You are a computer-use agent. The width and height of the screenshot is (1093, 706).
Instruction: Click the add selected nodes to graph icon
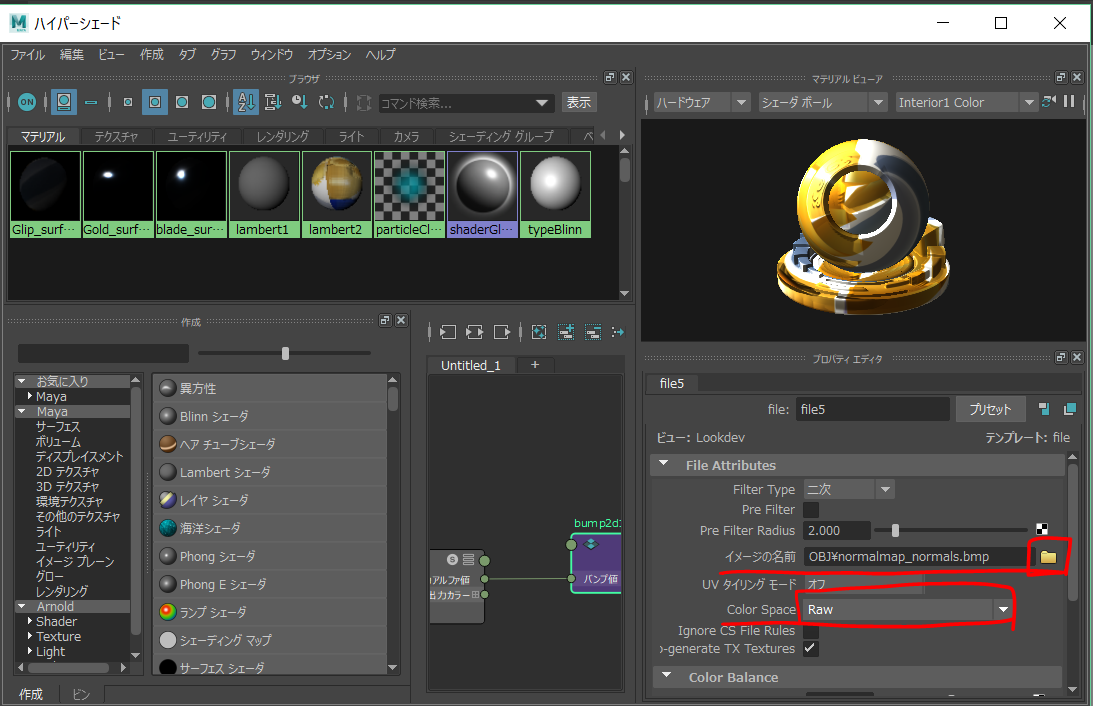566,332
